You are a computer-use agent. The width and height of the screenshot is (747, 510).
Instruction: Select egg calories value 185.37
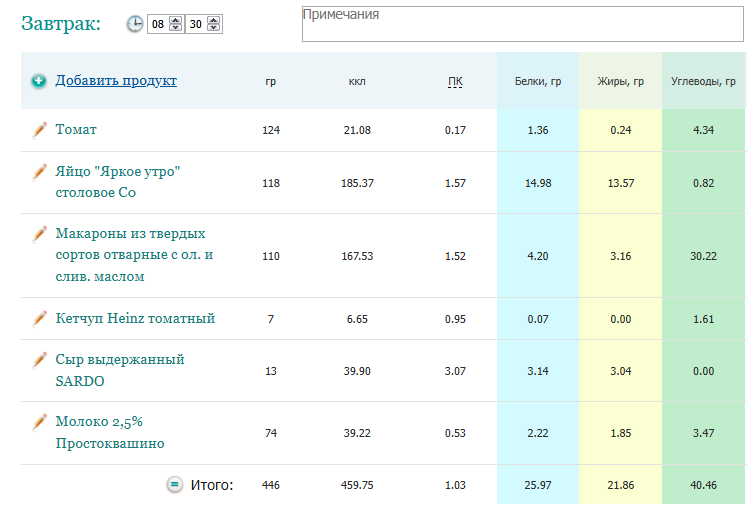[357, 183]
